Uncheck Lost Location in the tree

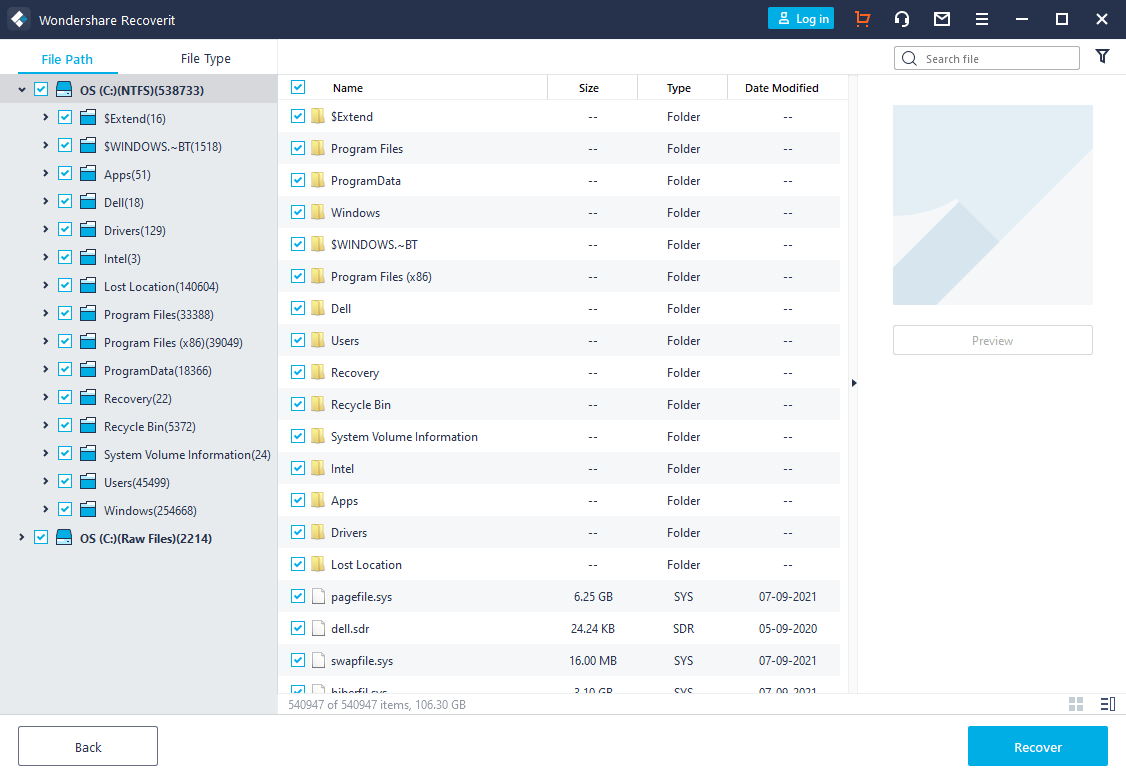coord(65,286)
